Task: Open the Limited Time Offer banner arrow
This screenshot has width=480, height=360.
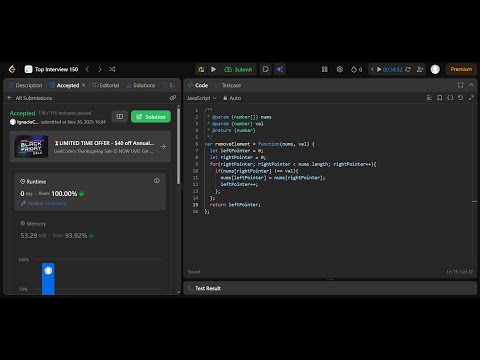Action: click(163, 146)
